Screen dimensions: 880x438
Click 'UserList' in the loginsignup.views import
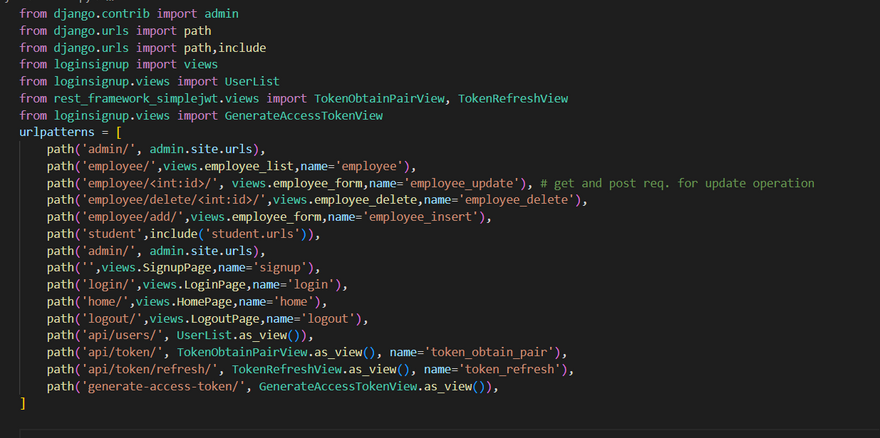click(x=252, y=82)
